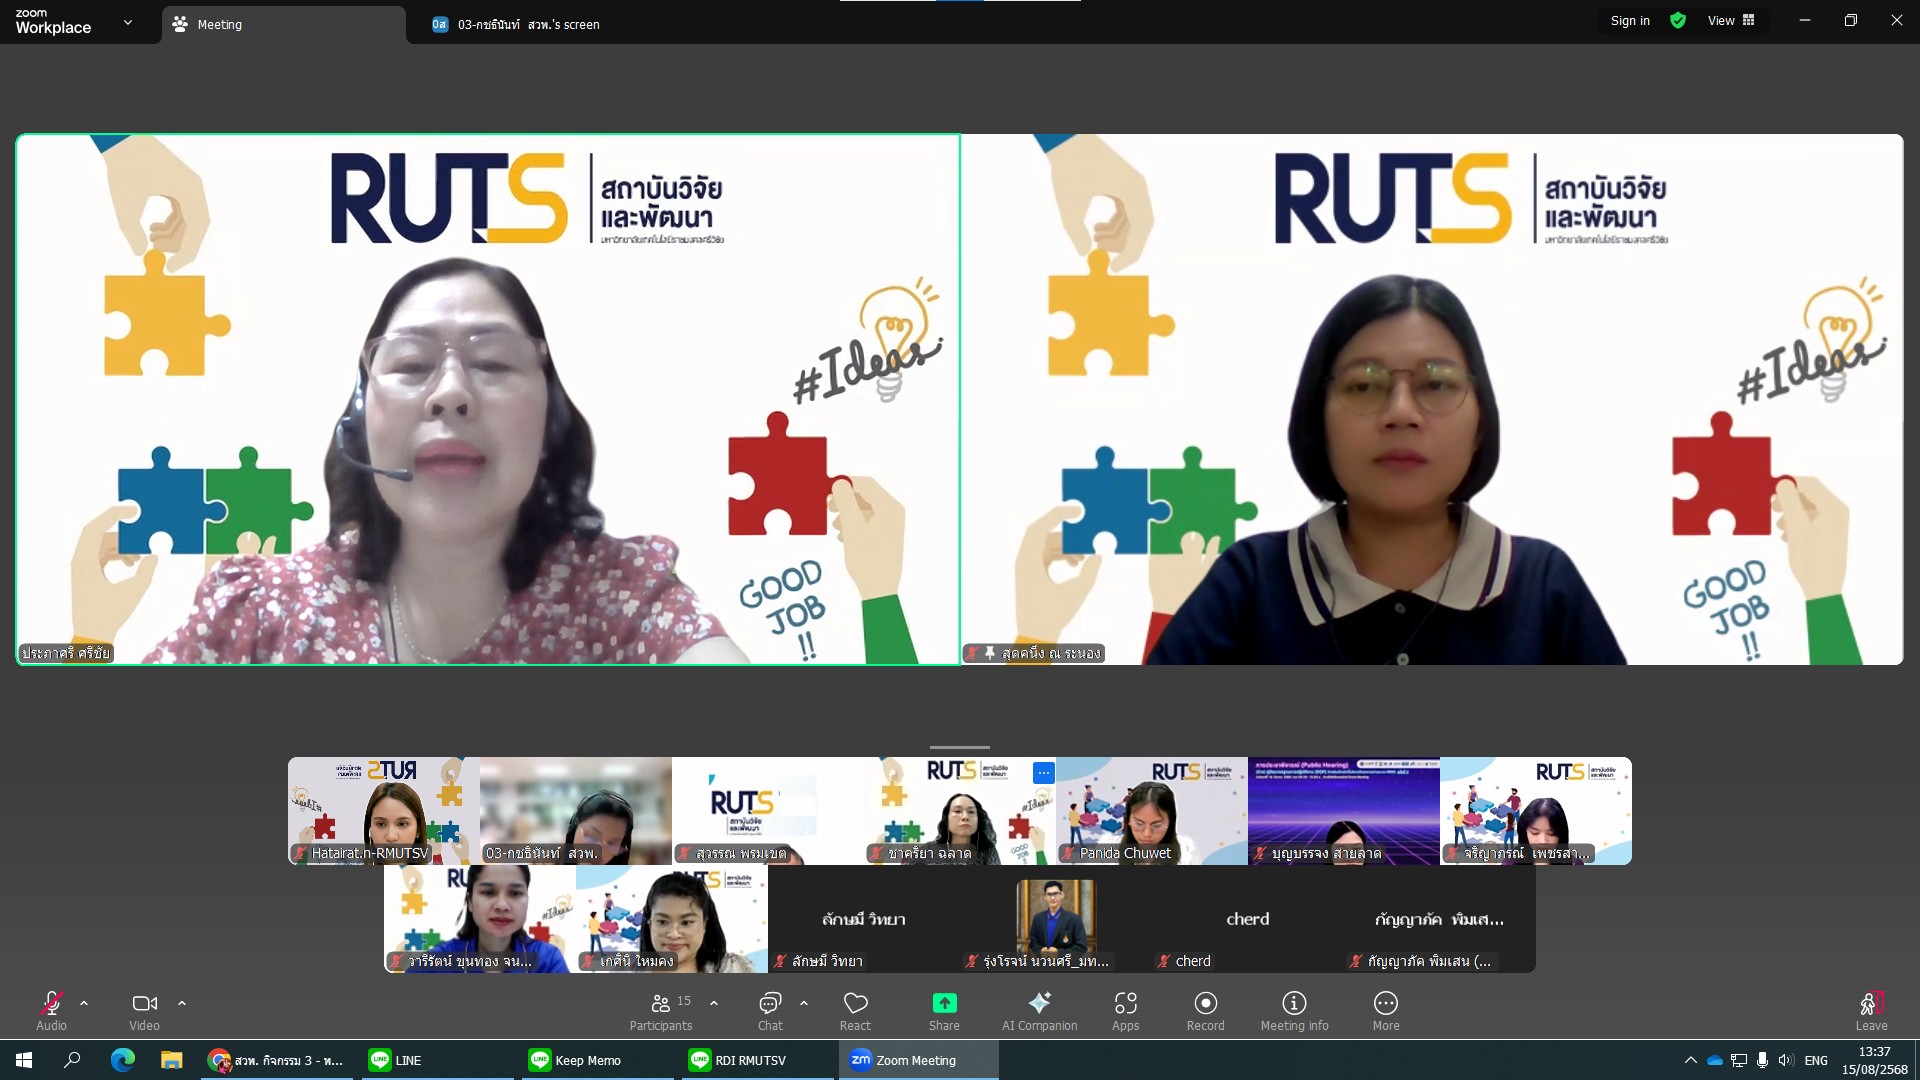
Task: Select Panida Chuwet participant thumbnail
Action: click(1152, 811)
